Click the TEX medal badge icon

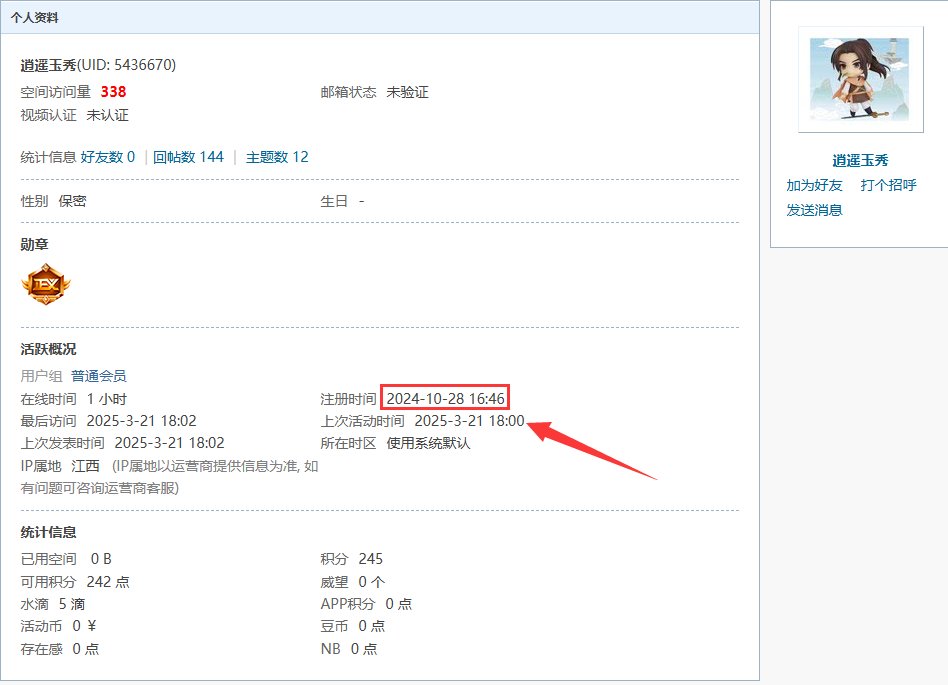[x=46, y=286]
